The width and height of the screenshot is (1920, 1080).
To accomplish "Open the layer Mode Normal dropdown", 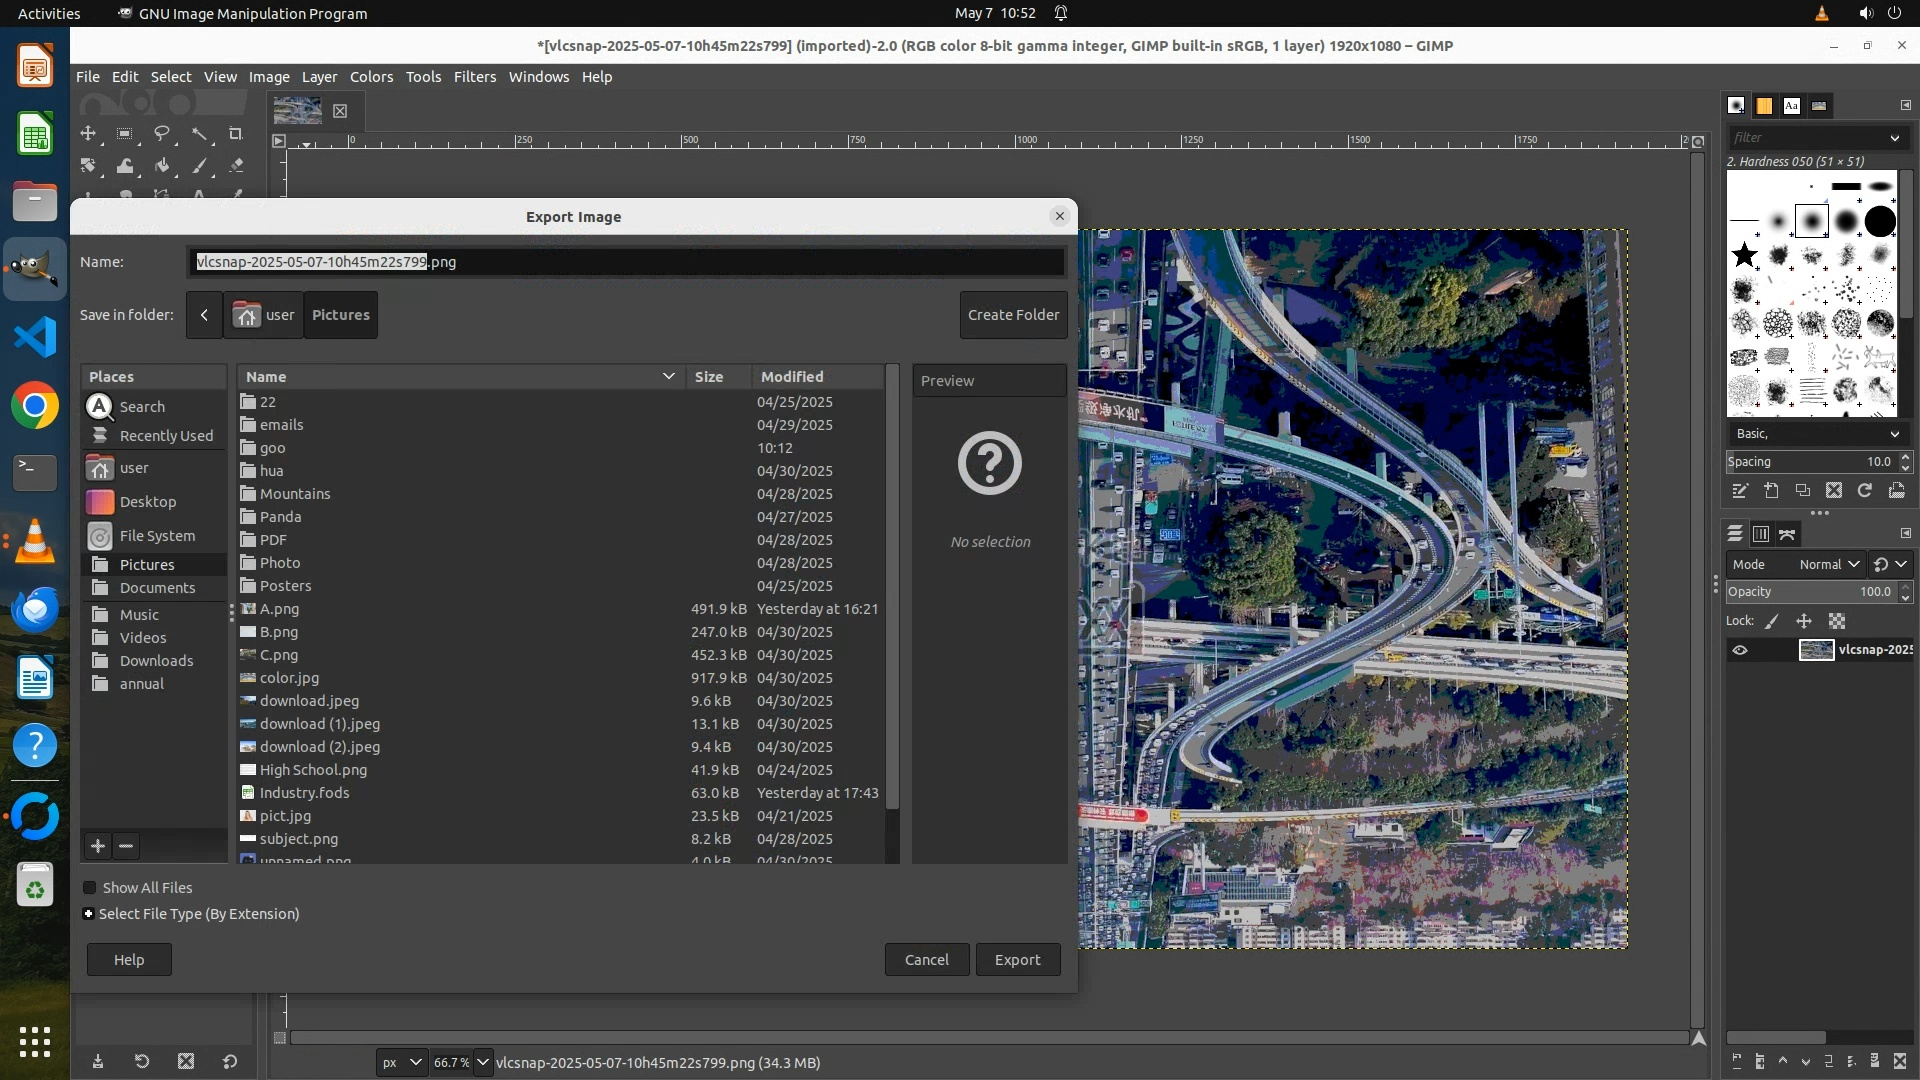I will 1829,564.
